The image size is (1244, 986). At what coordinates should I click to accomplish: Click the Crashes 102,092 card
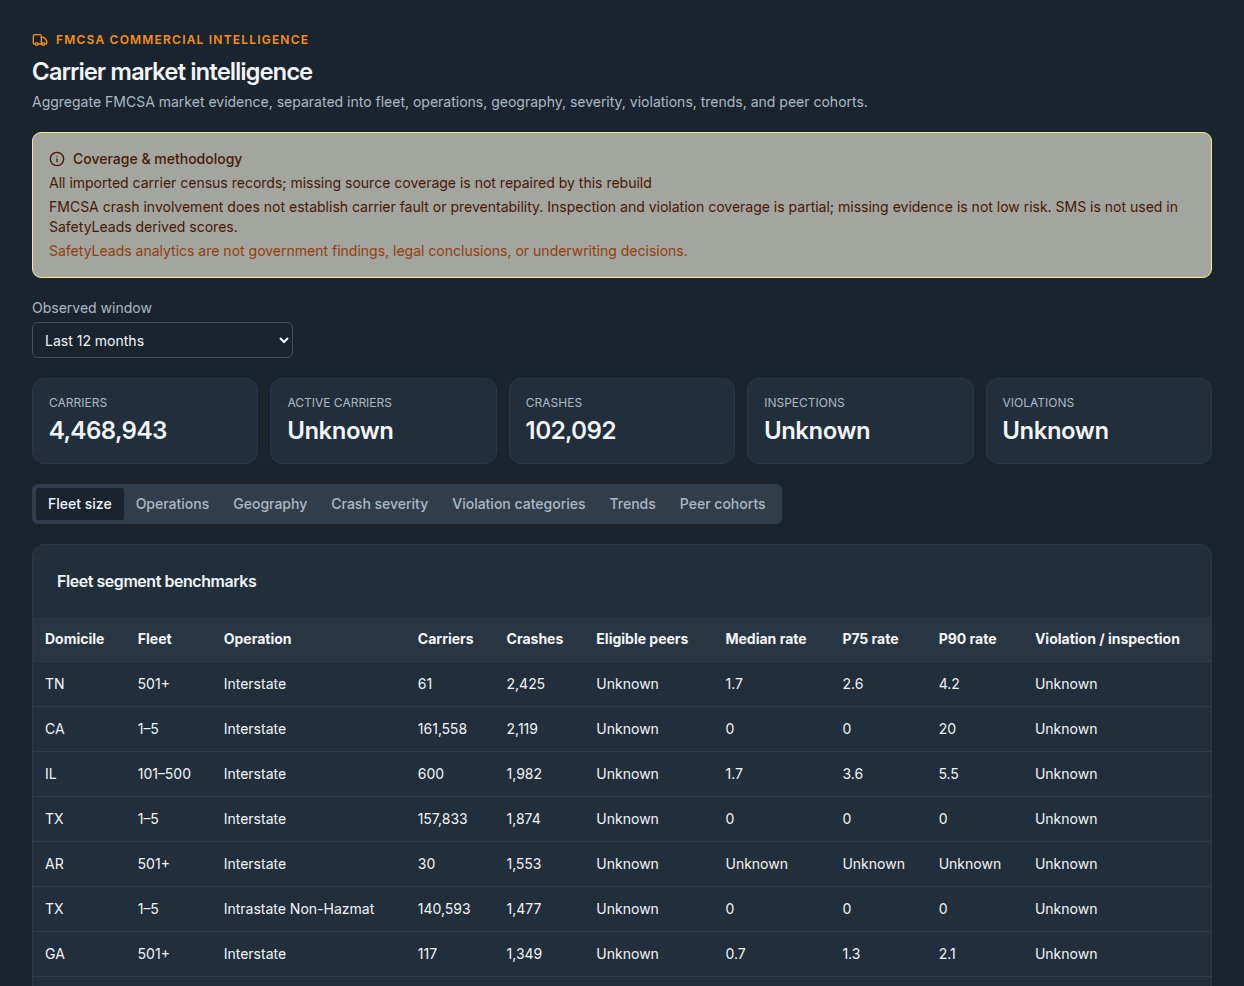point(622,421)
